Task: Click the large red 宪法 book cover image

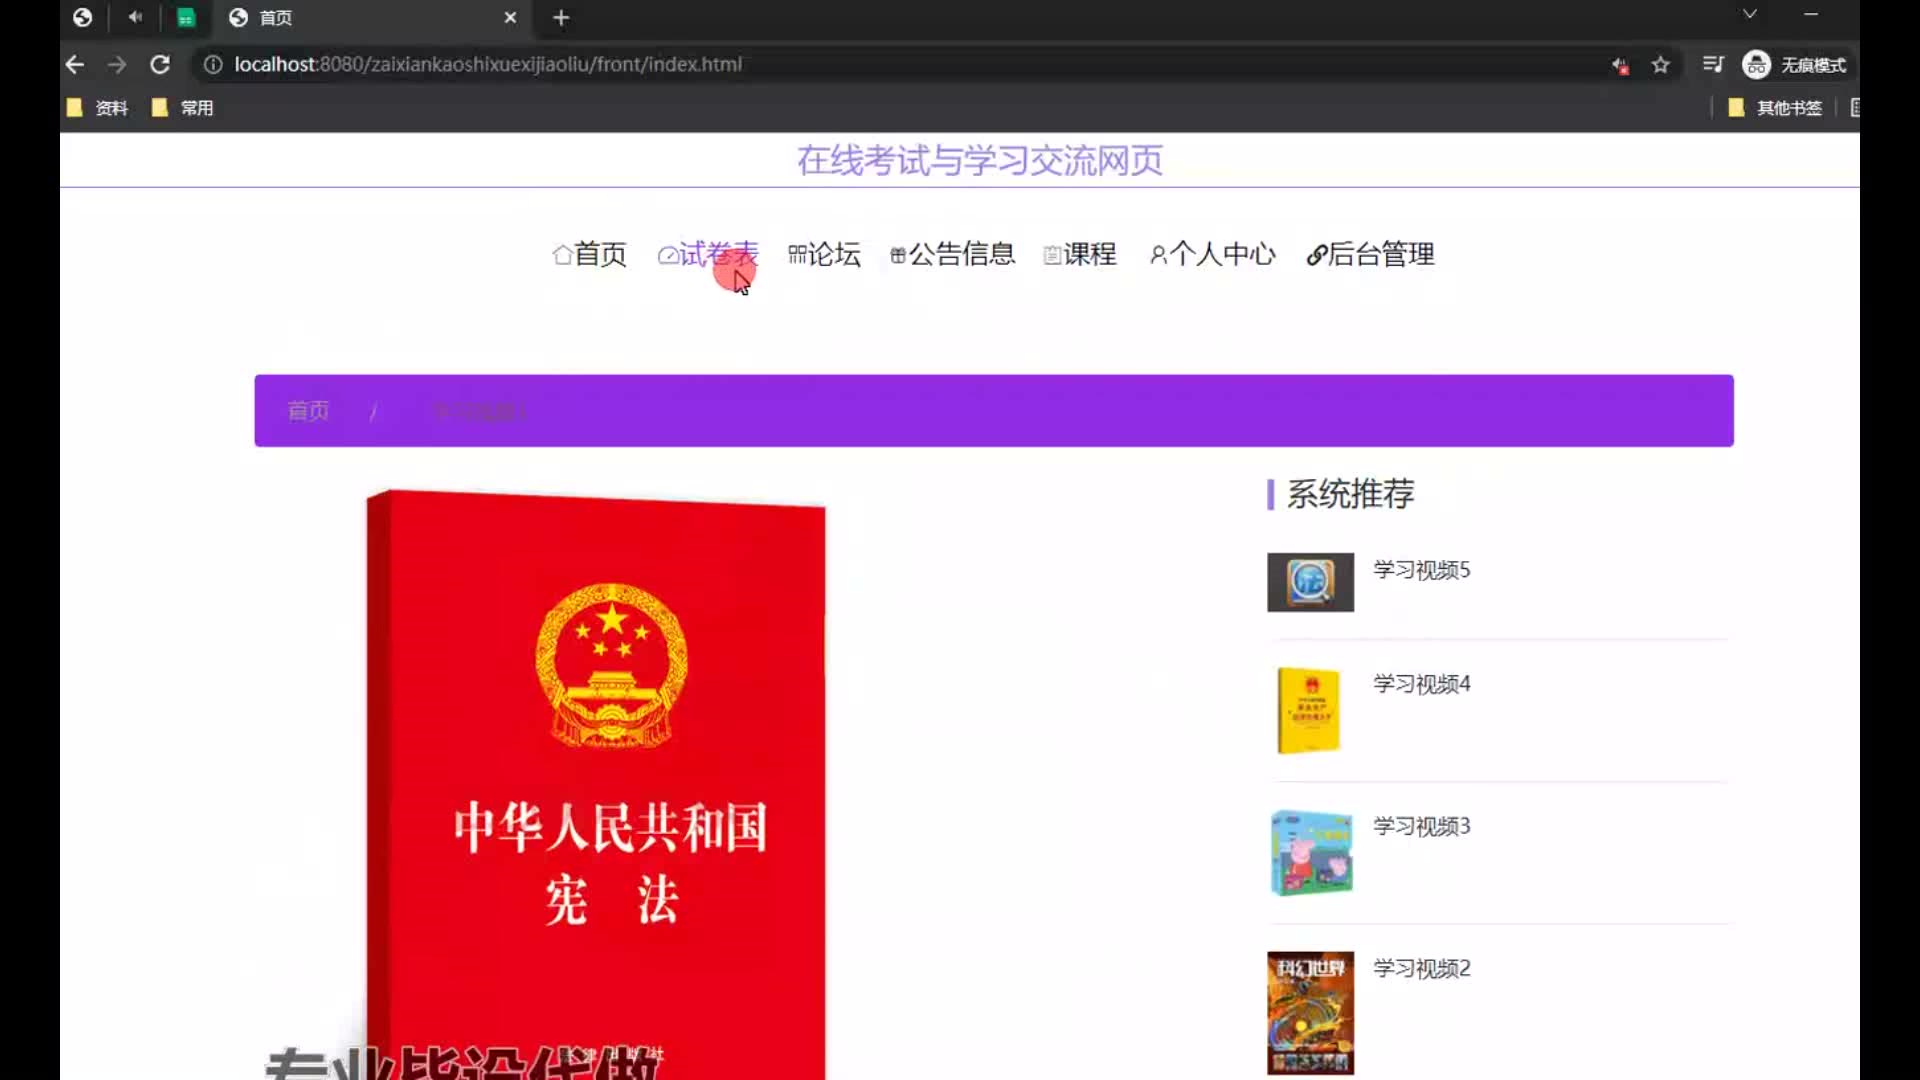Action: coord(597,785)
